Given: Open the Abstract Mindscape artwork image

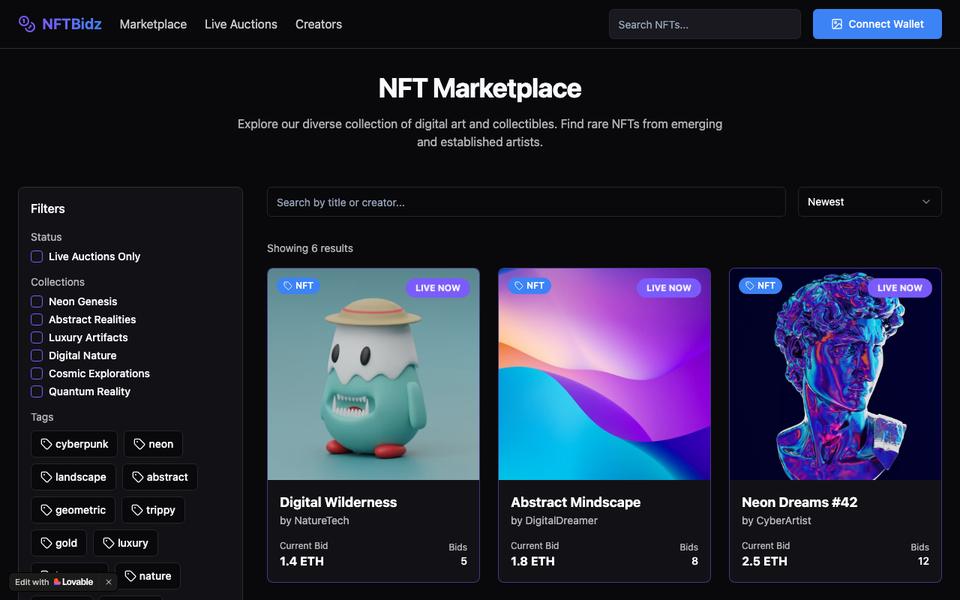Looking at the screenshot, I should point(604,374).
